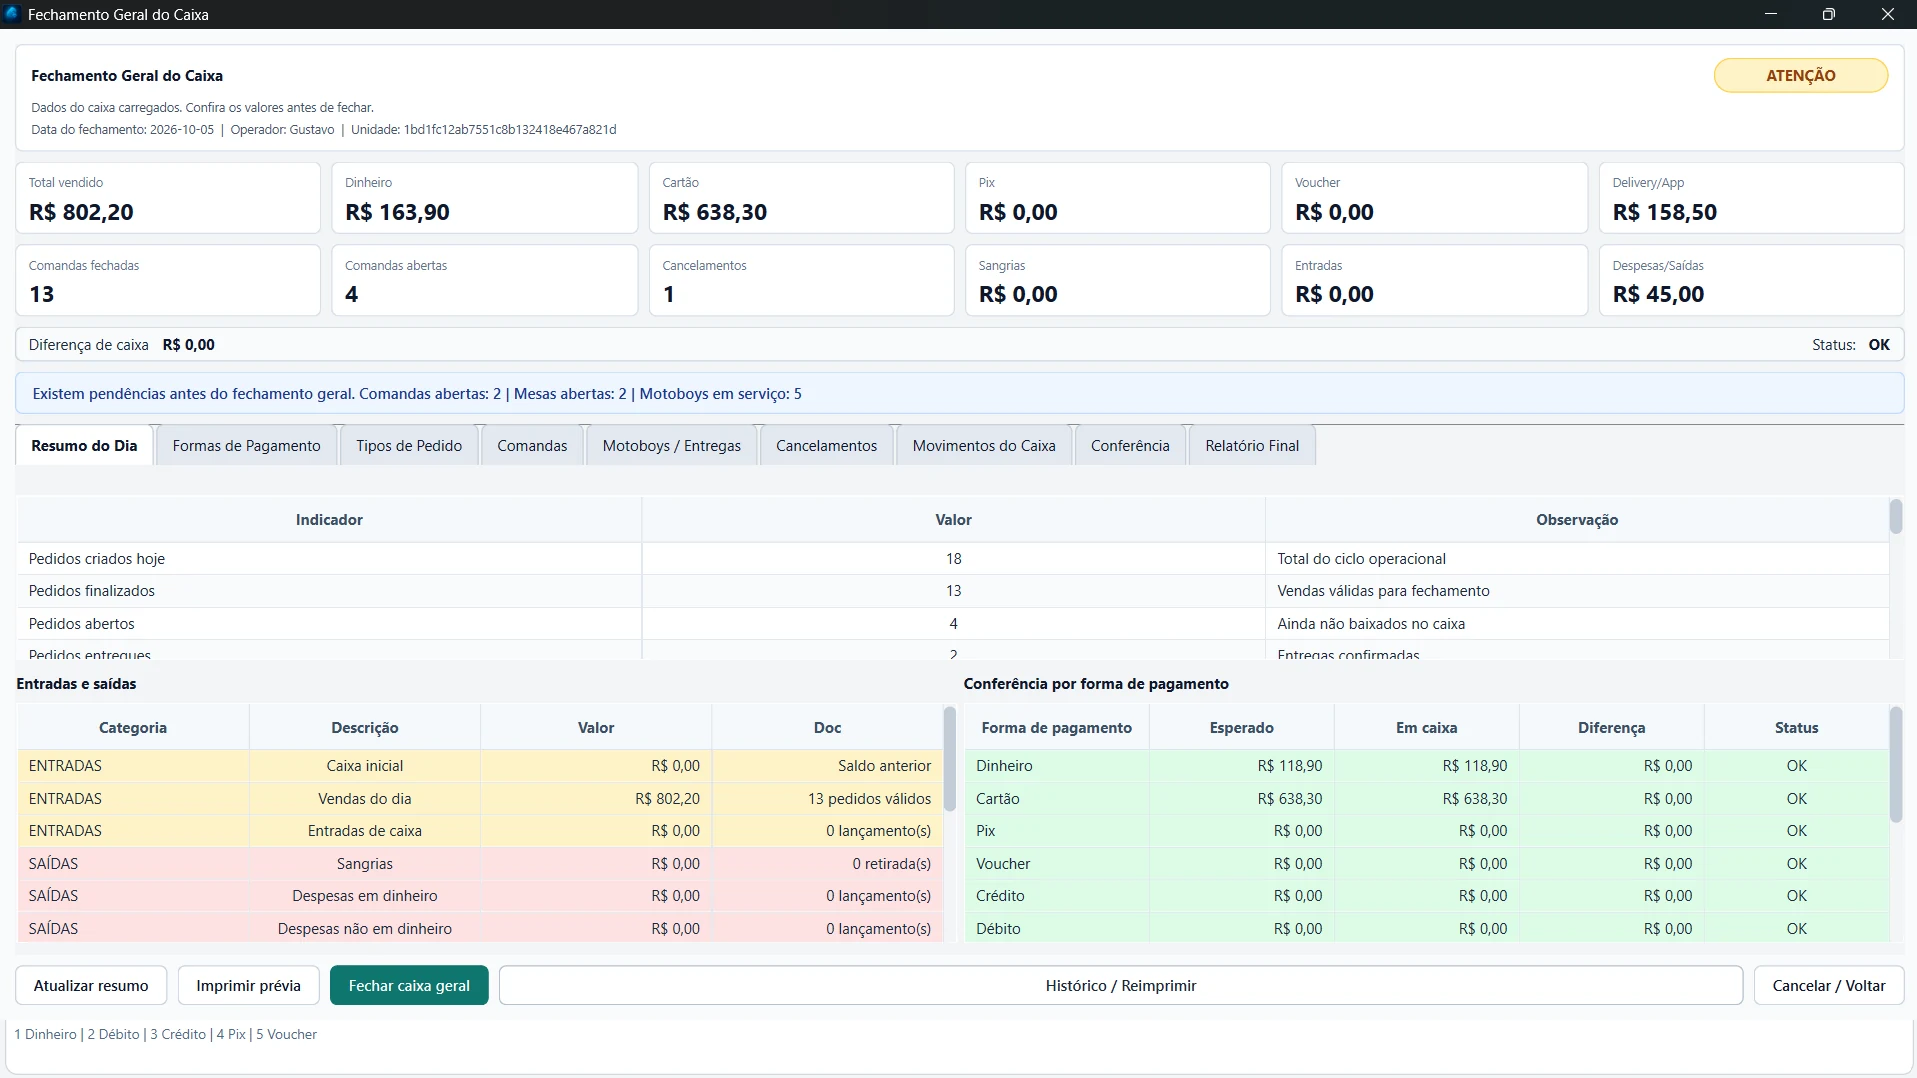Click the Observação column header
This screenshot has width=1917, height=1078.
pos(1577,519)
